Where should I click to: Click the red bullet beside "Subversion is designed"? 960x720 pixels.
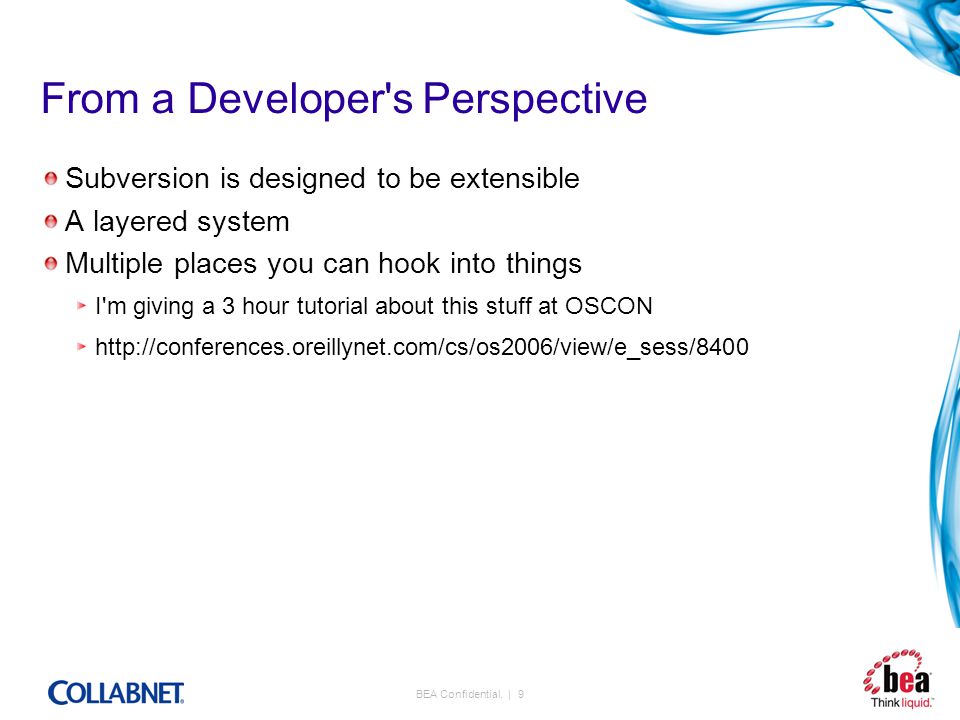[51, 179]
